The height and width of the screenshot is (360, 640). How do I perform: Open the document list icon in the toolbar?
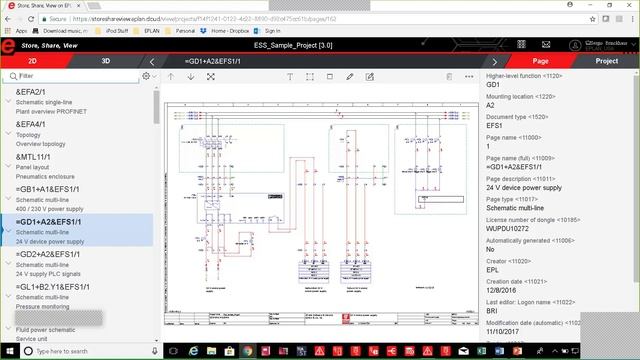(449, 76)
